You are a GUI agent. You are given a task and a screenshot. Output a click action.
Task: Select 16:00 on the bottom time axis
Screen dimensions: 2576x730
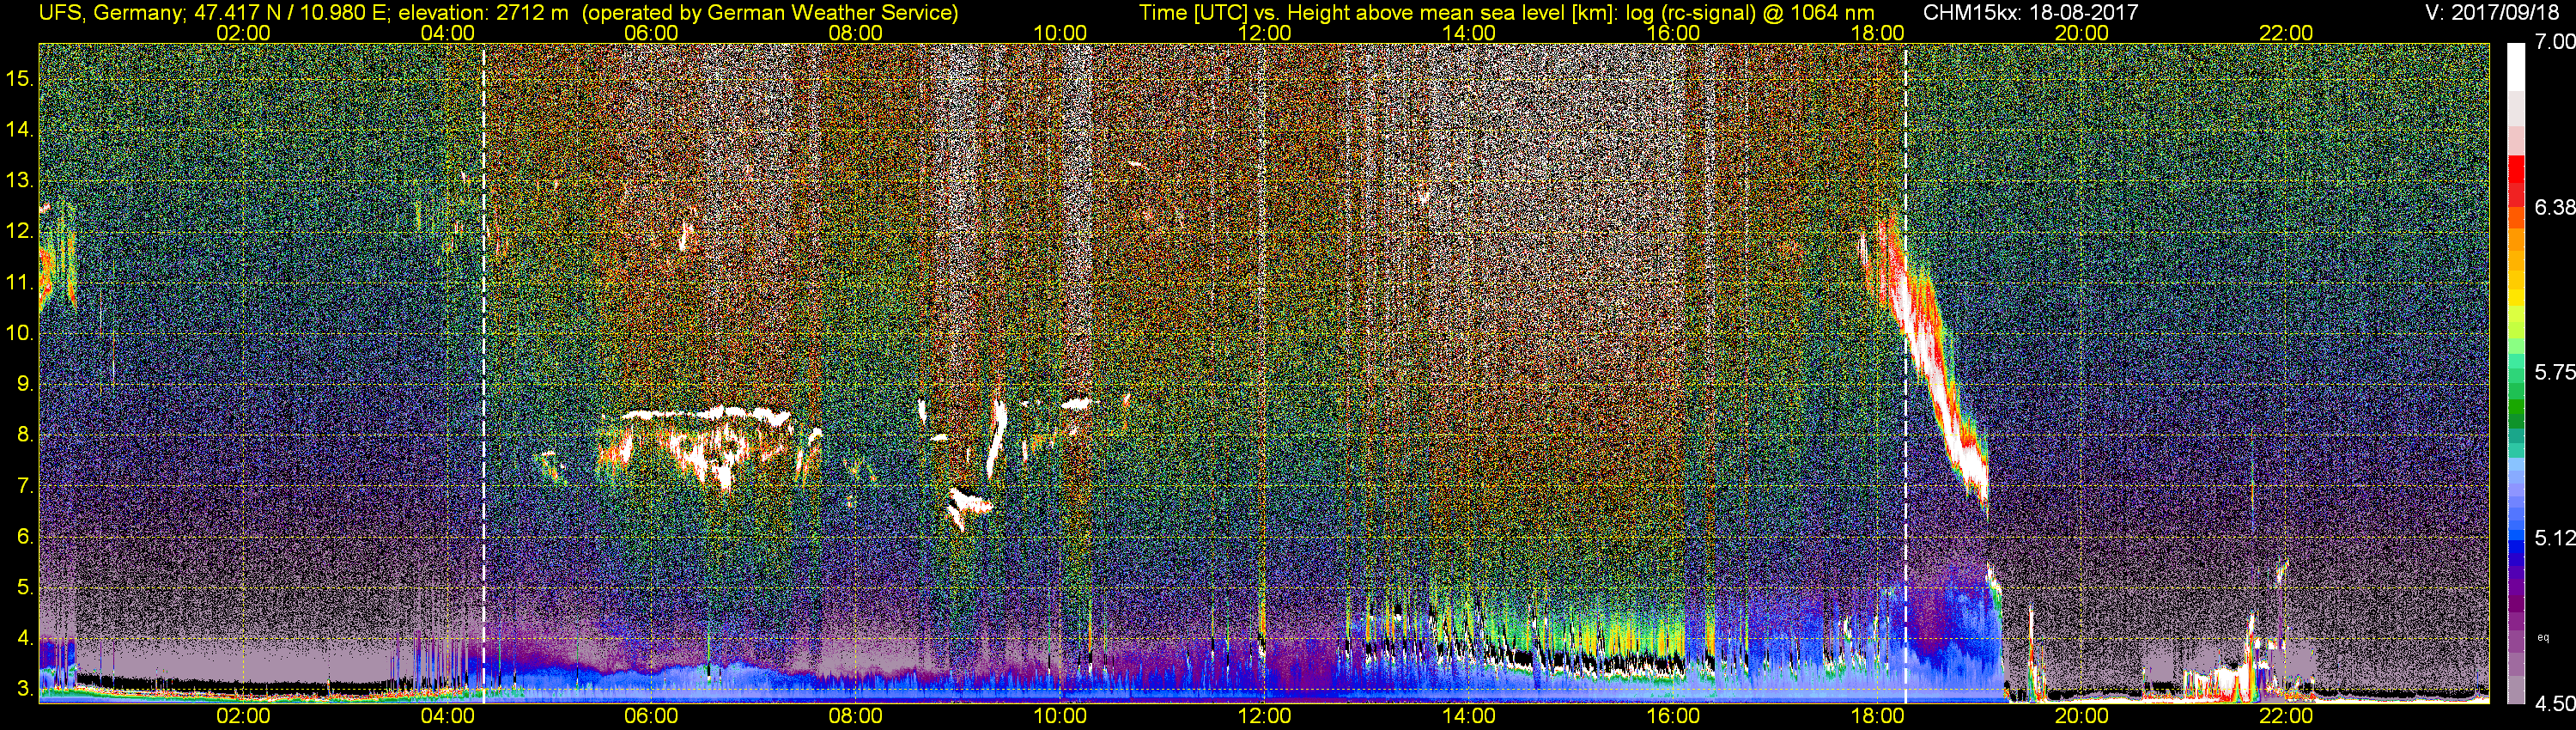(x=1673, y=716)
